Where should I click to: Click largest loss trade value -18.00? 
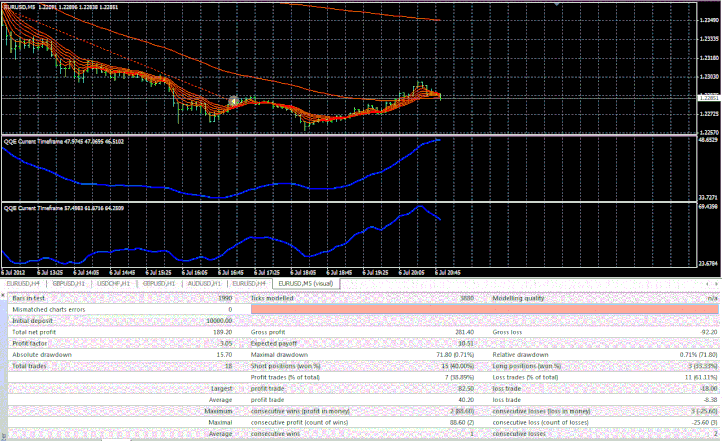709,389
